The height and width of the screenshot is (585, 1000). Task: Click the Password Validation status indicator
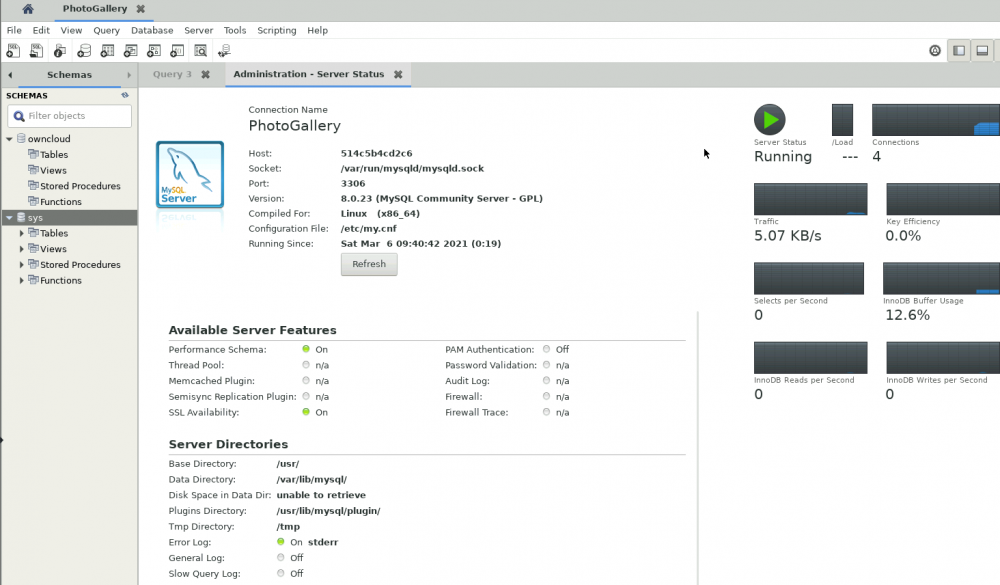[x=547, y=365]
